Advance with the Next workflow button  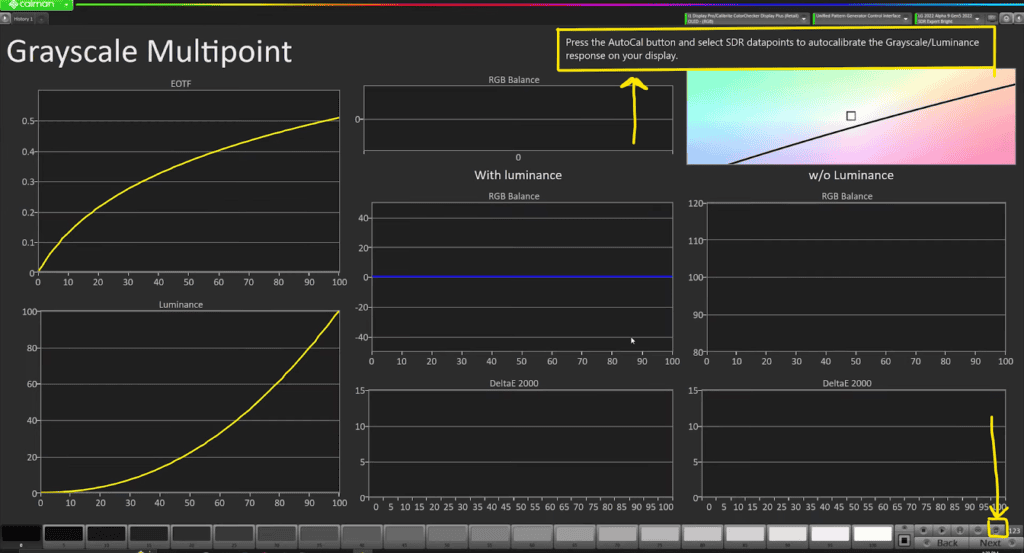(x=996, y=543)
